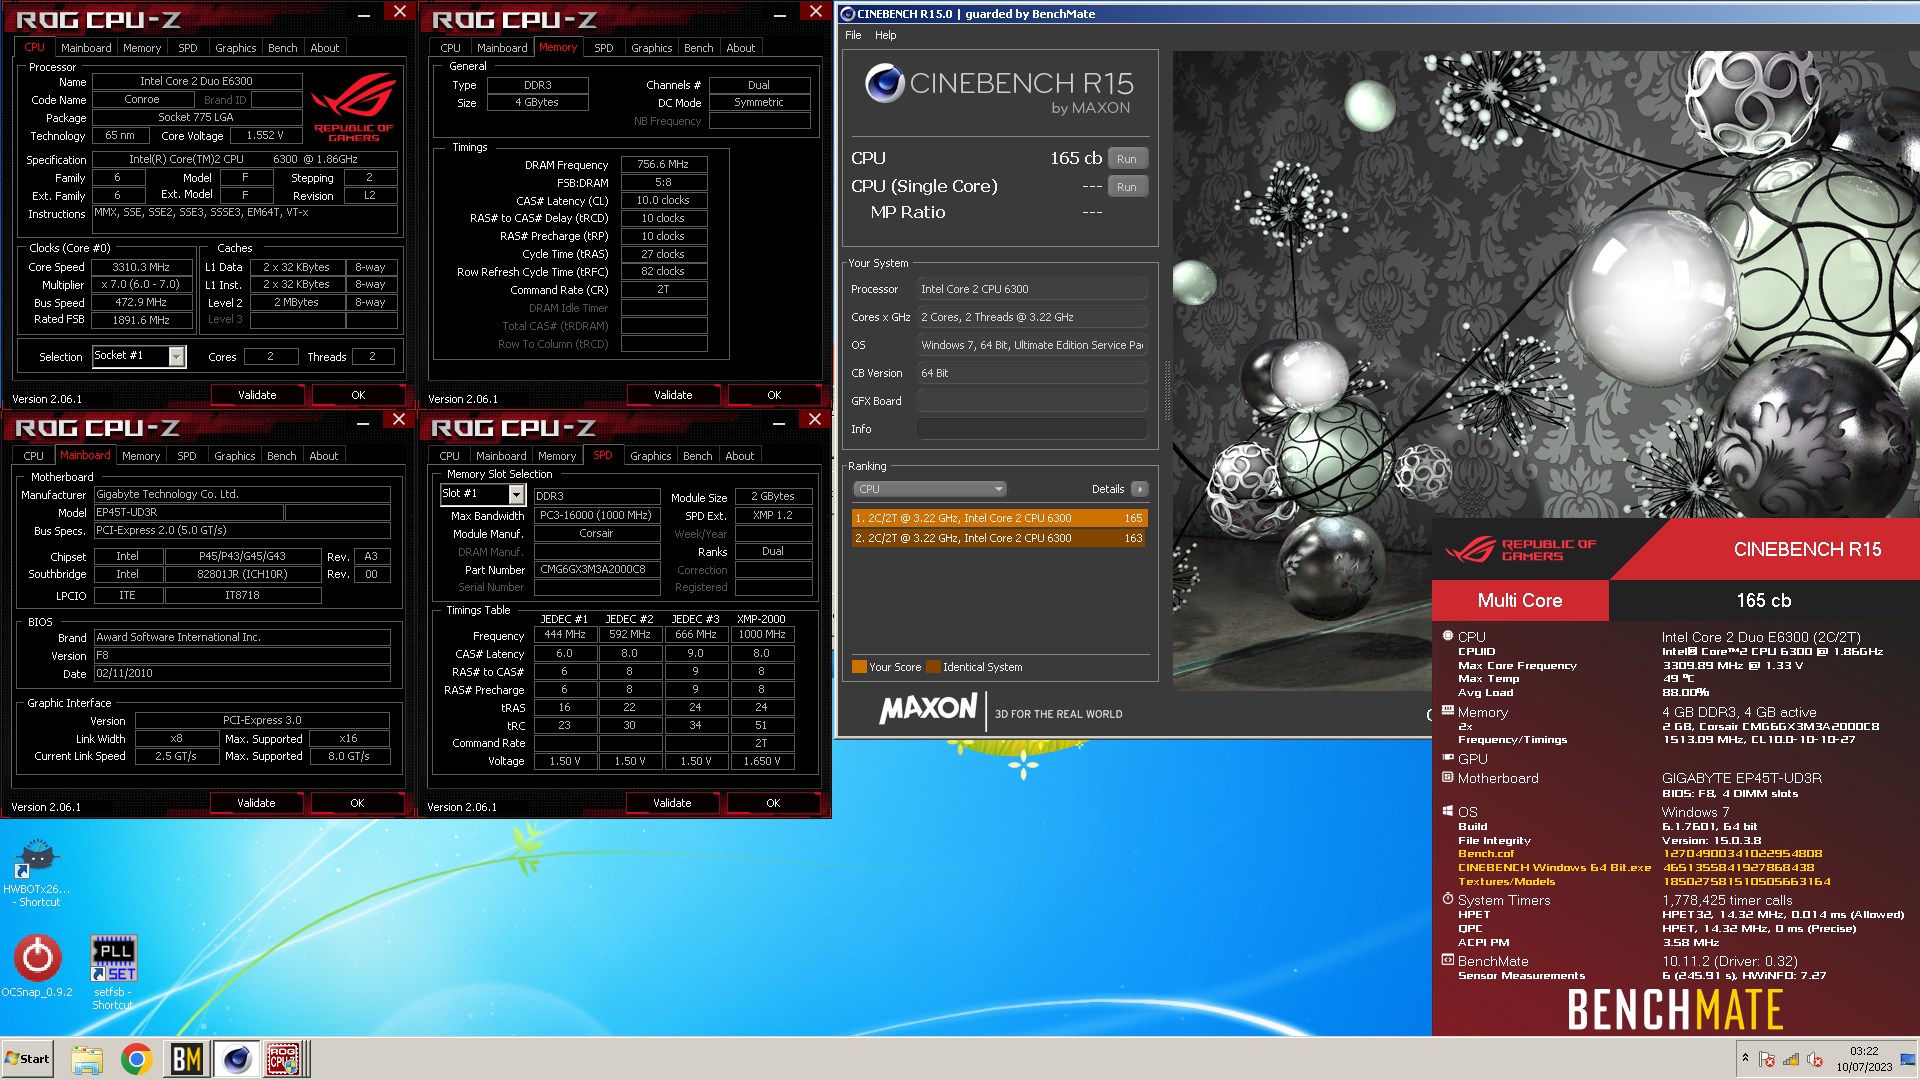Click BenchMate CPU section icon
This screenshot has width=1920, height=1080.
tap(1447, 635)
